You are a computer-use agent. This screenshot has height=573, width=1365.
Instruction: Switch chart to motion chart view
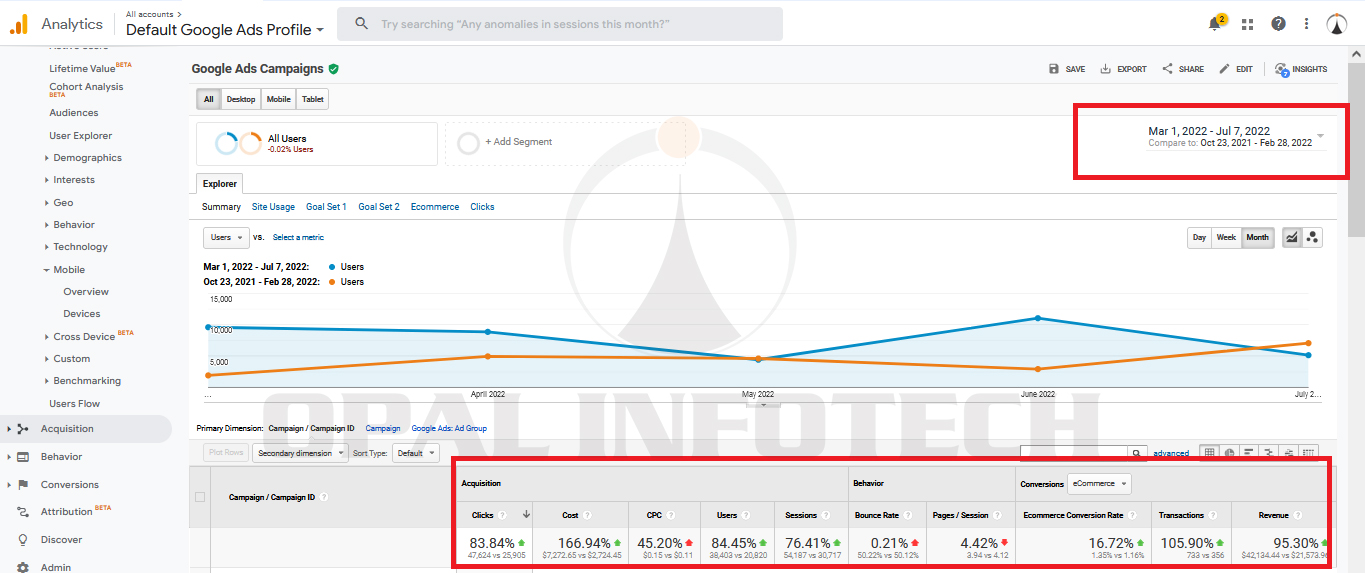click(1312, 237)
